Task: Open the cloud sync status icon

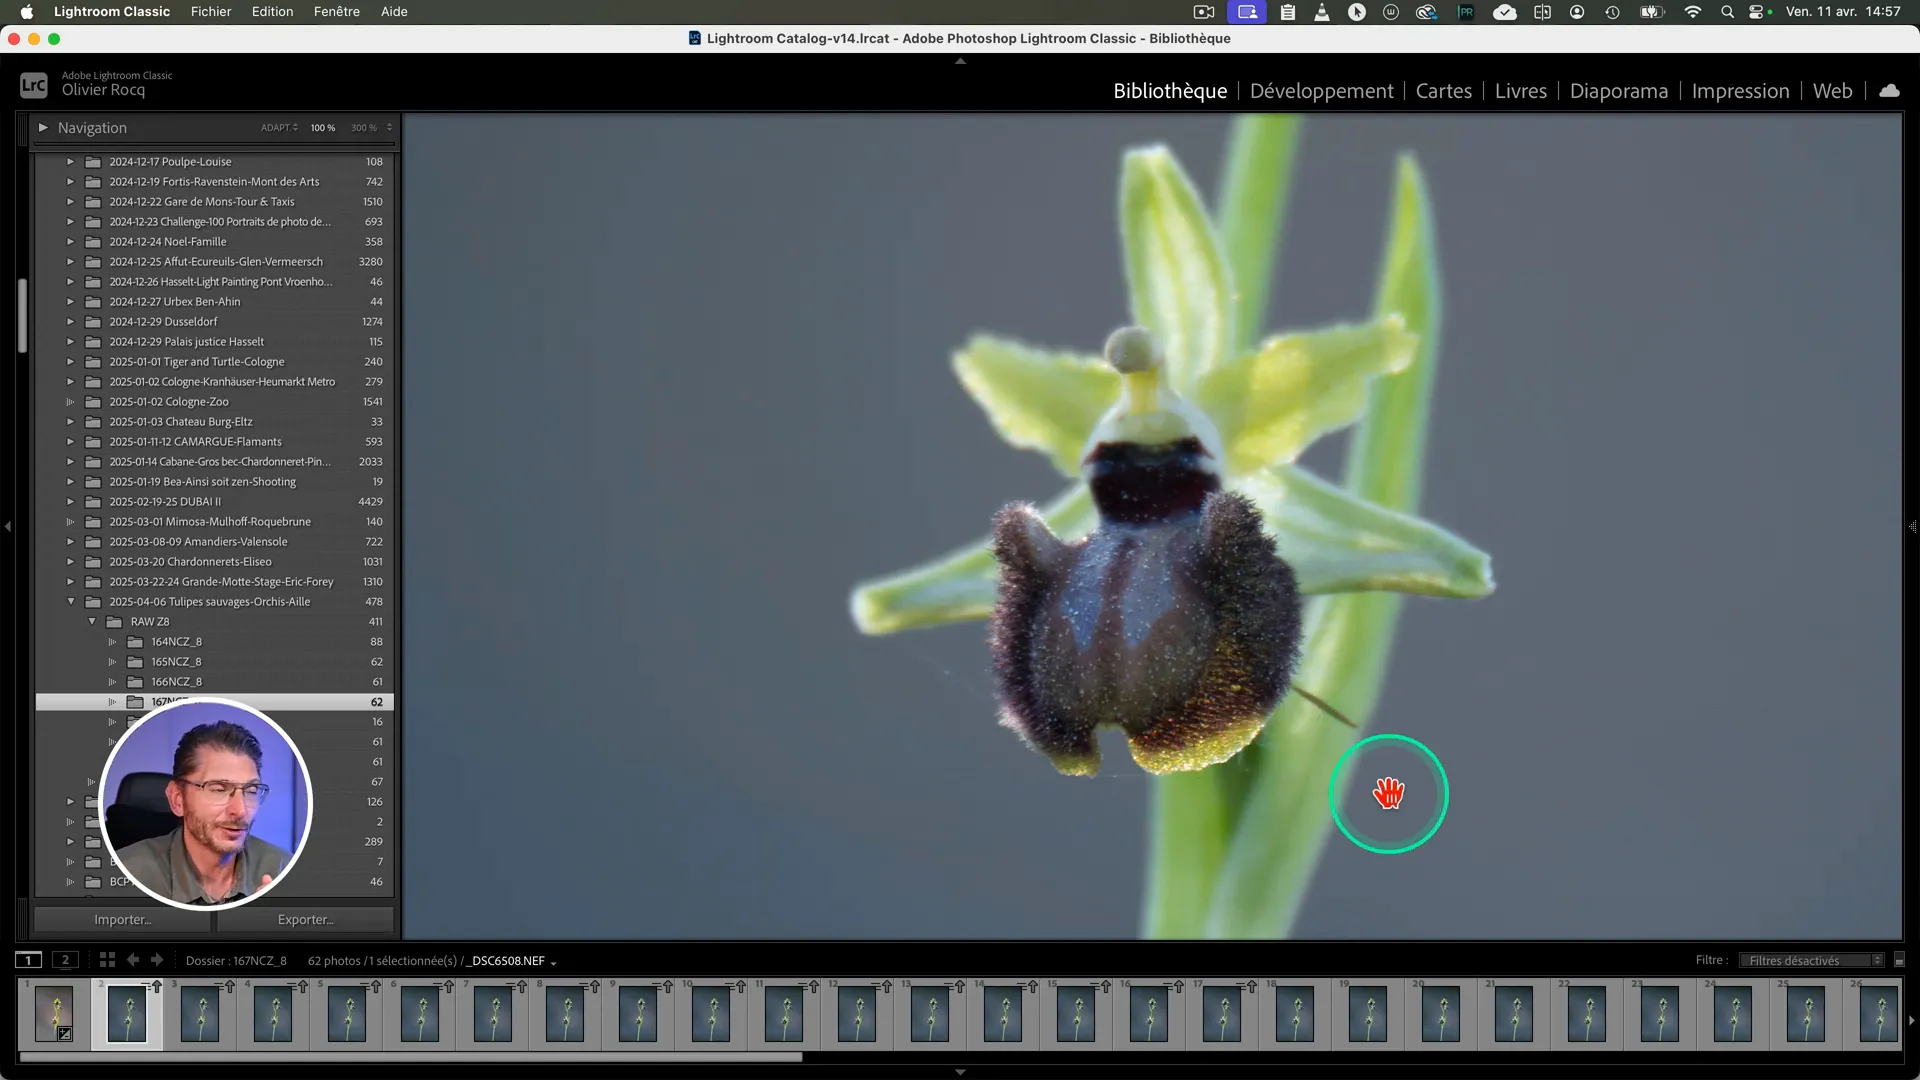Action: pyautogui.click(x=1889, y=91)
